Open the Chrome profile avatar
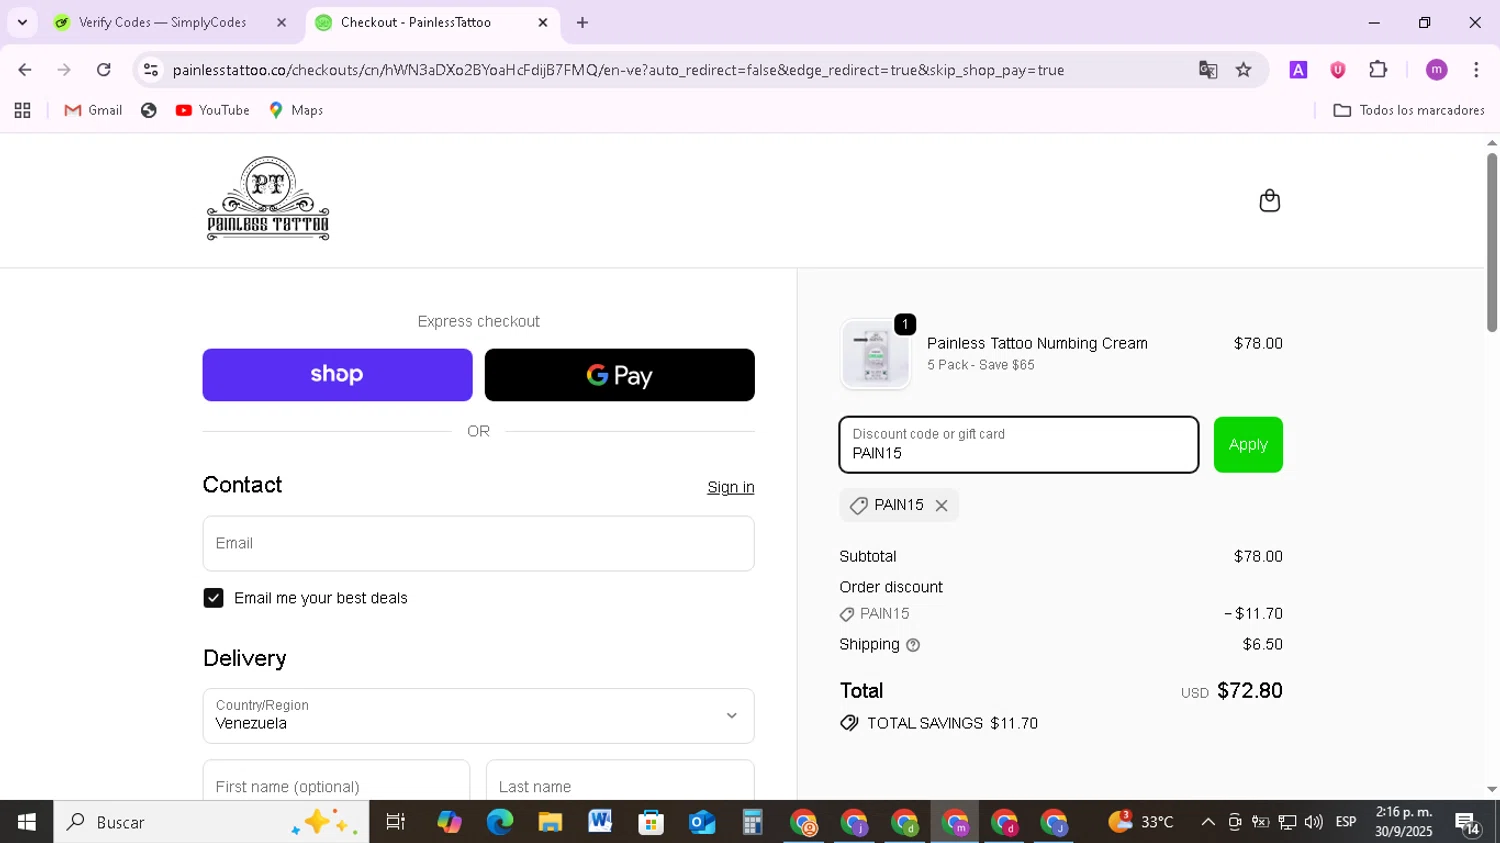This screenshot has width=1500, height=843. [x=1437, y=70]
